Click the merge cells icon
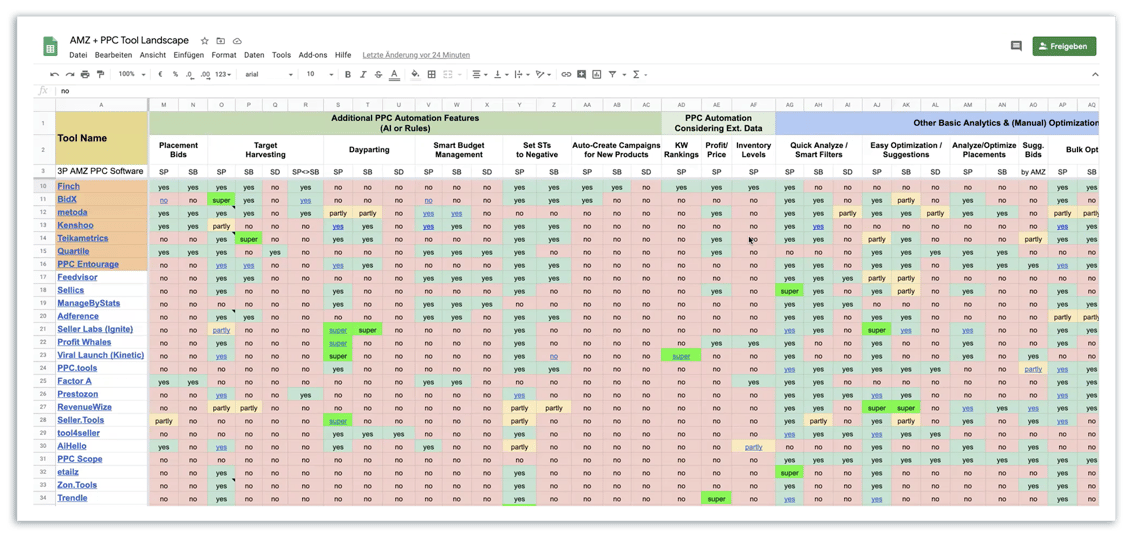1133x538 pixels. [x=447, y=74]
